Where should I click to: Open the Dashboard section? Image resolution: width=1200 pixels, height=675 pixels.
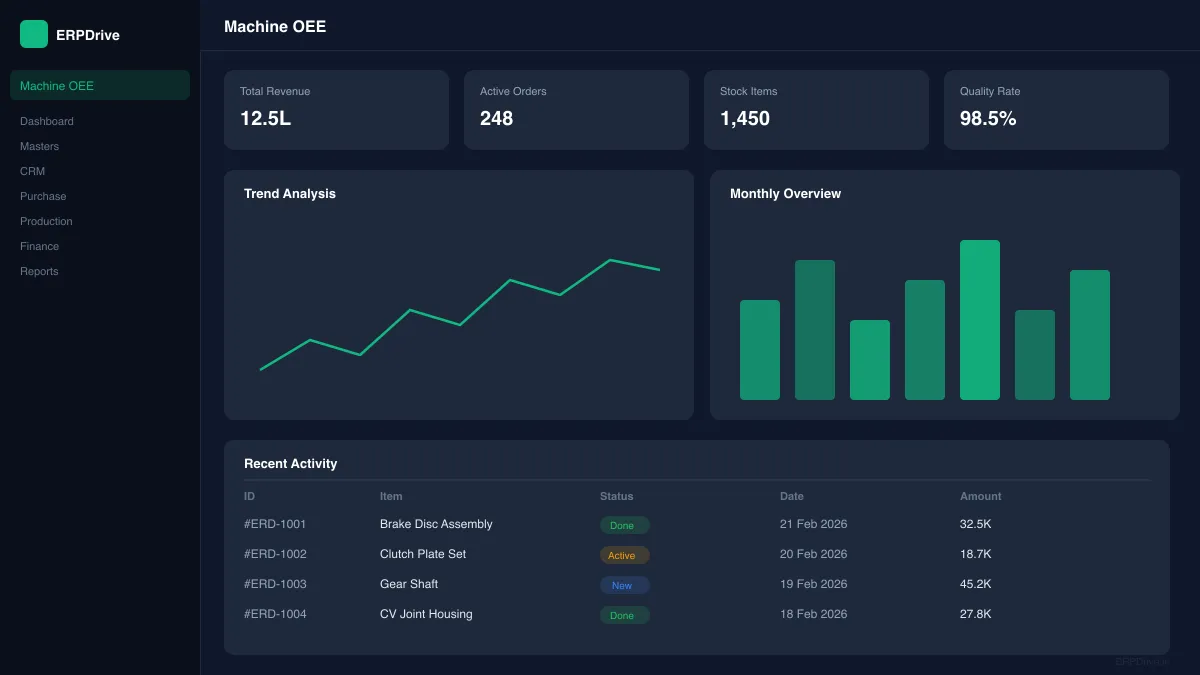(47, 121)
